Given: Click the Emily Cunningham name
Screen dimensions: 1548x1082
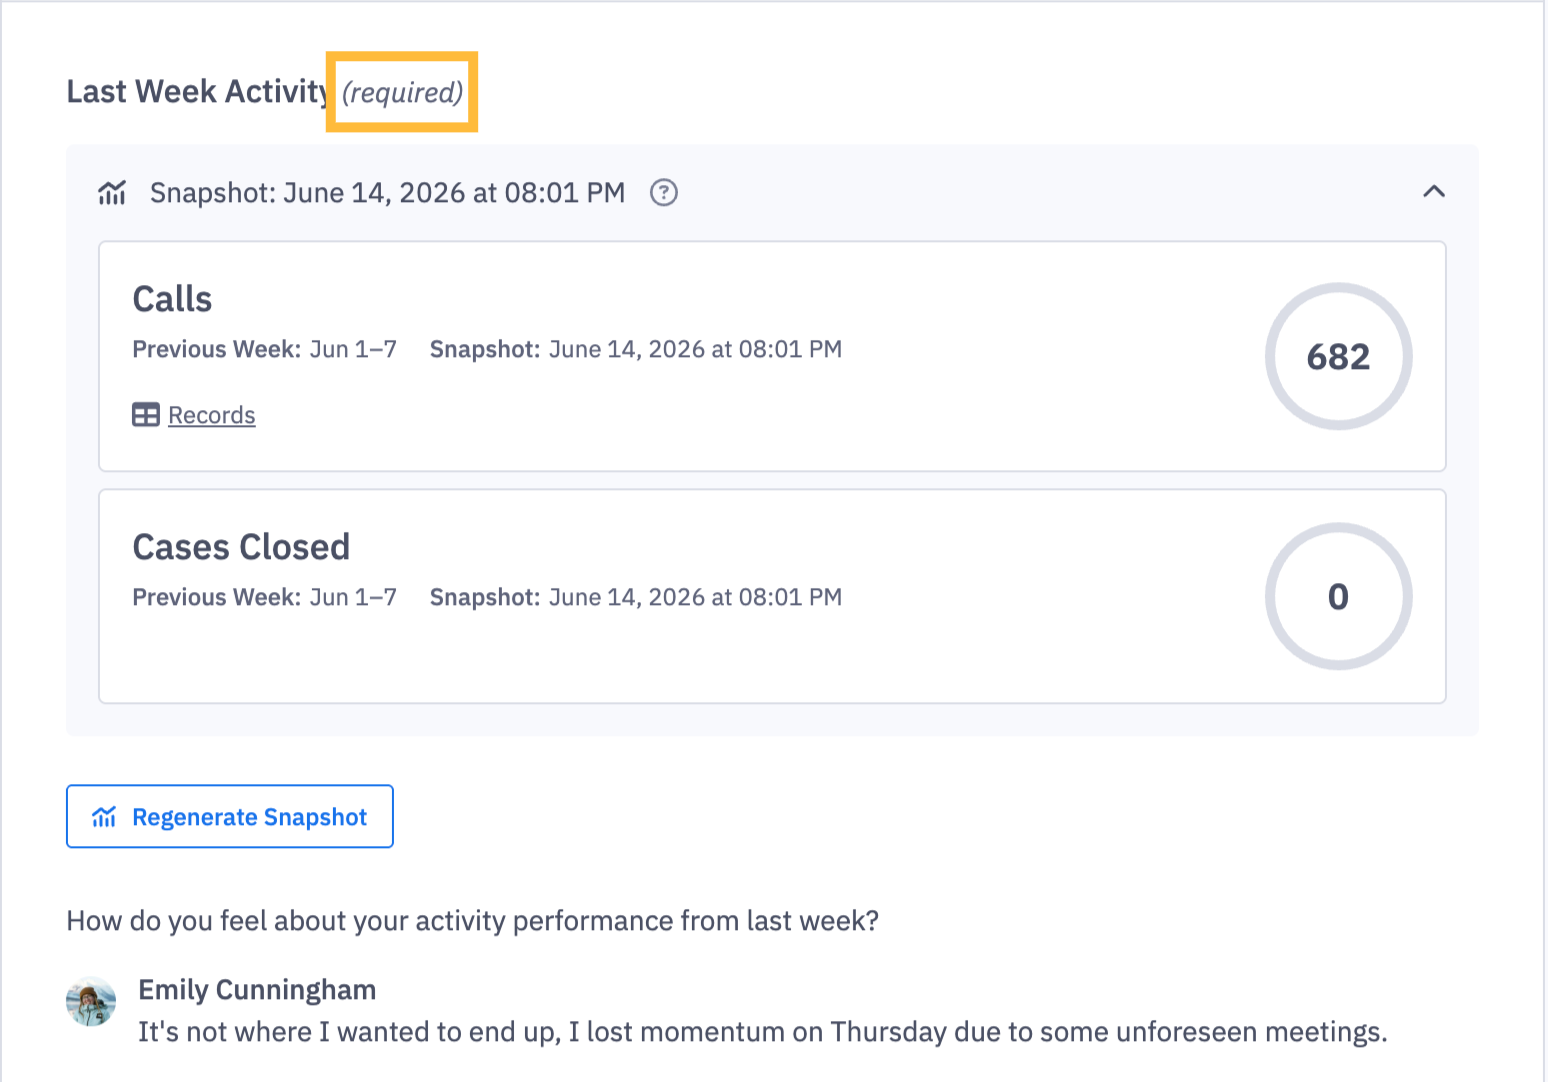Looking at the screenshot, I should (257, 989).
